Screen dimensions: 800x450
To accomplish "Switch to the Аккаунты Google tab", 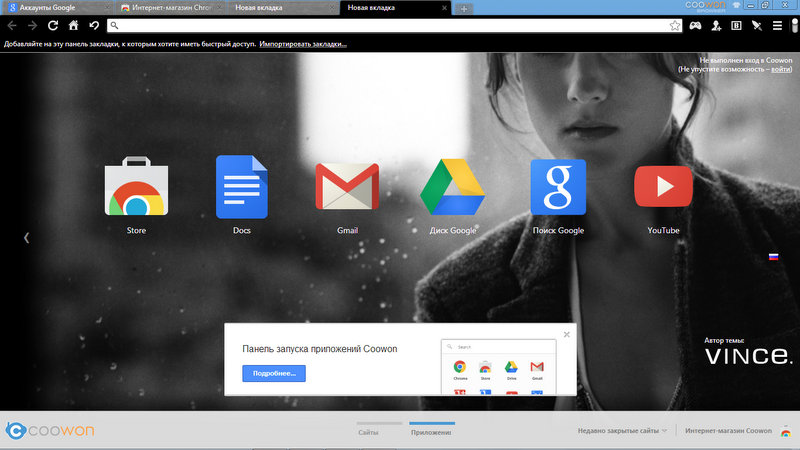I will (x=56, y=8).
